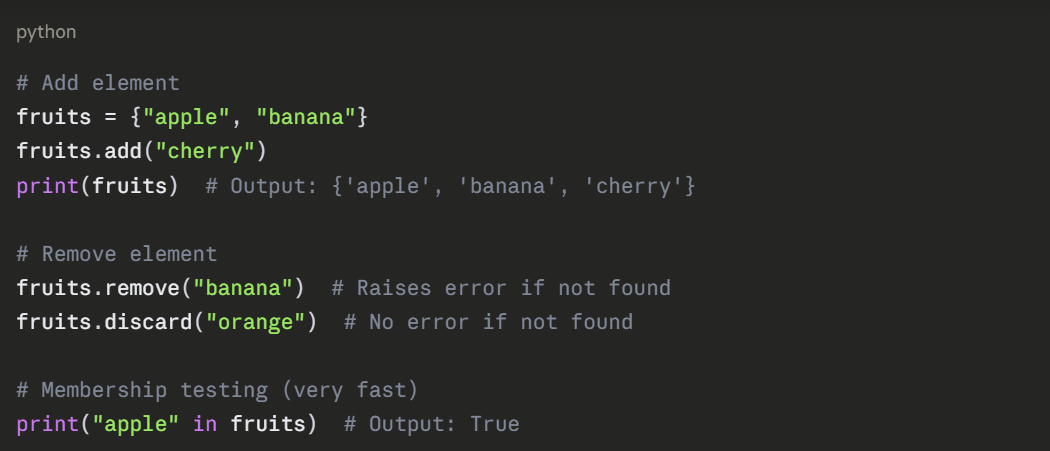1050x451 pixels.
Task: Click the python language label
Action: 46,32
